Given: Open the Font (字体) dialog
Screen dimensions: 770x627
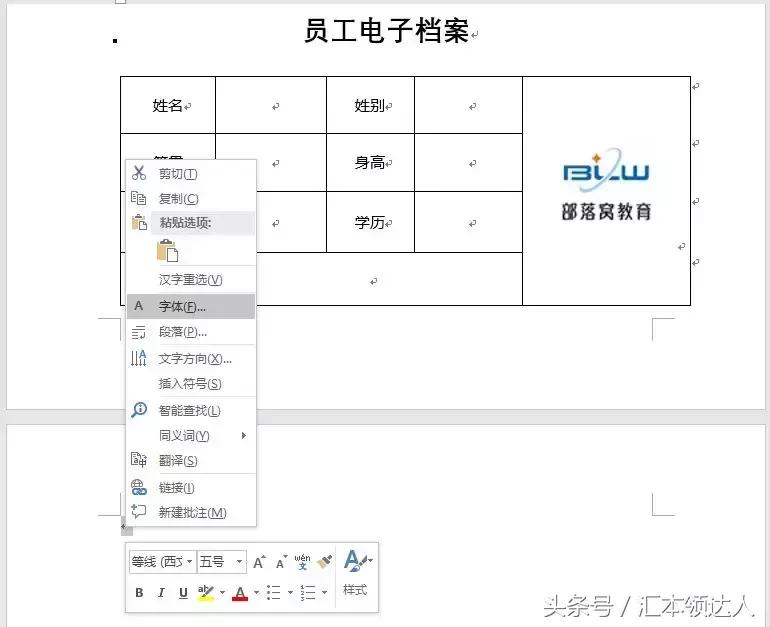Looking at the screenshot, I should coord(191,306).
